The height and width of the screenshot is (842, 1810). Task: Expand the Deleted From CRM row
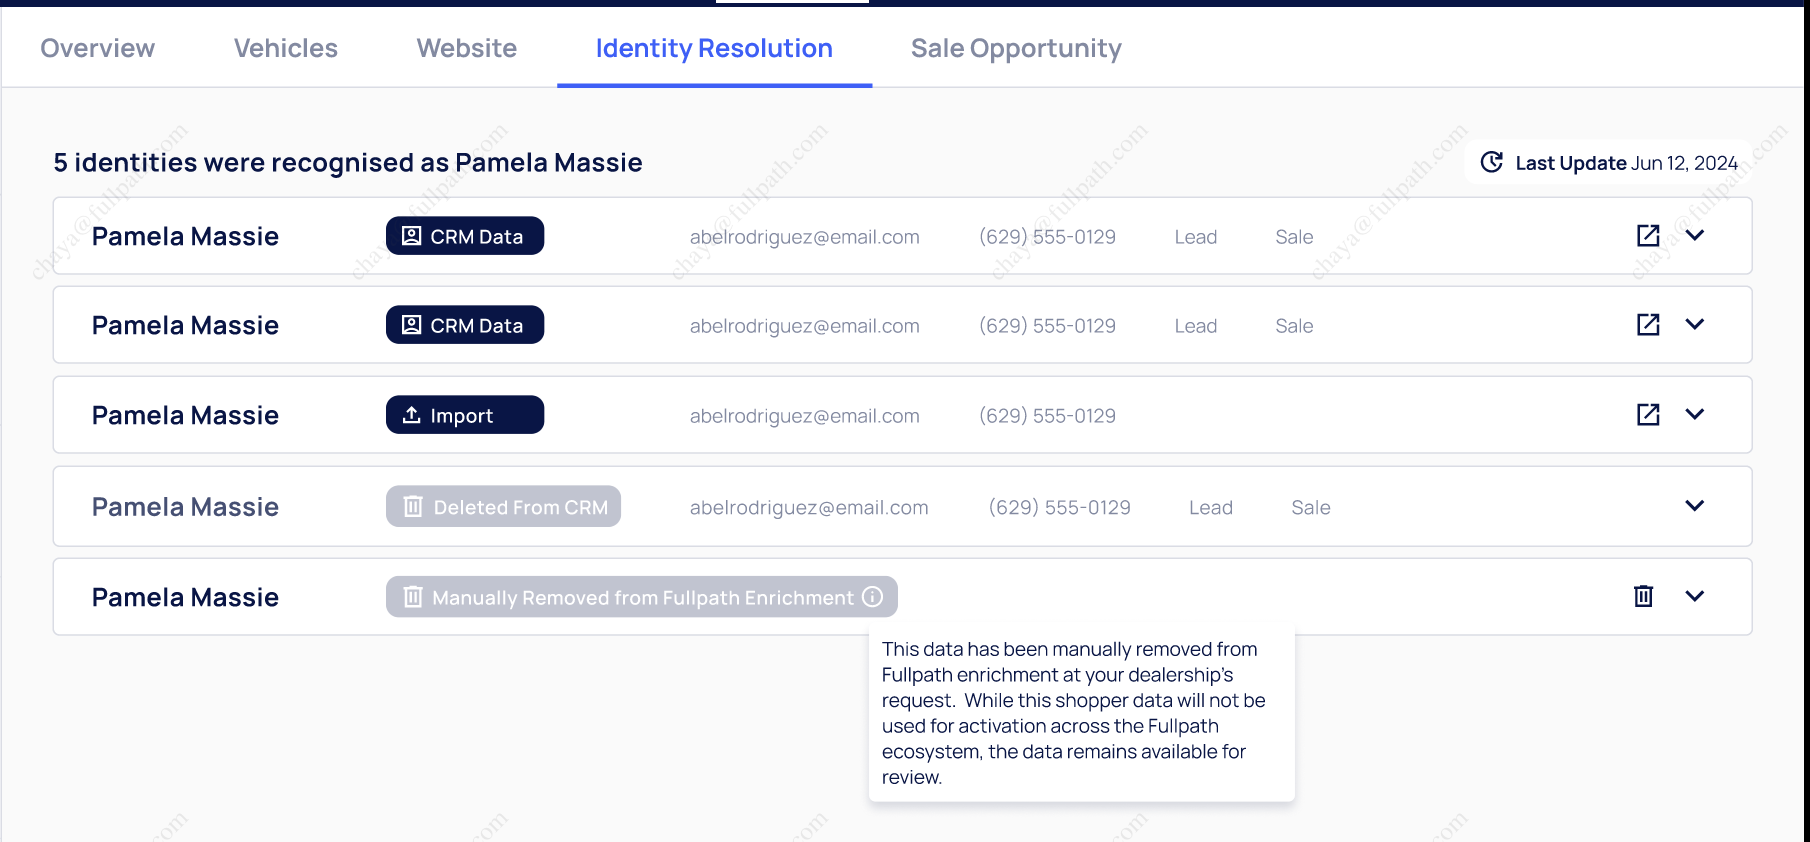coord(1694,506)
